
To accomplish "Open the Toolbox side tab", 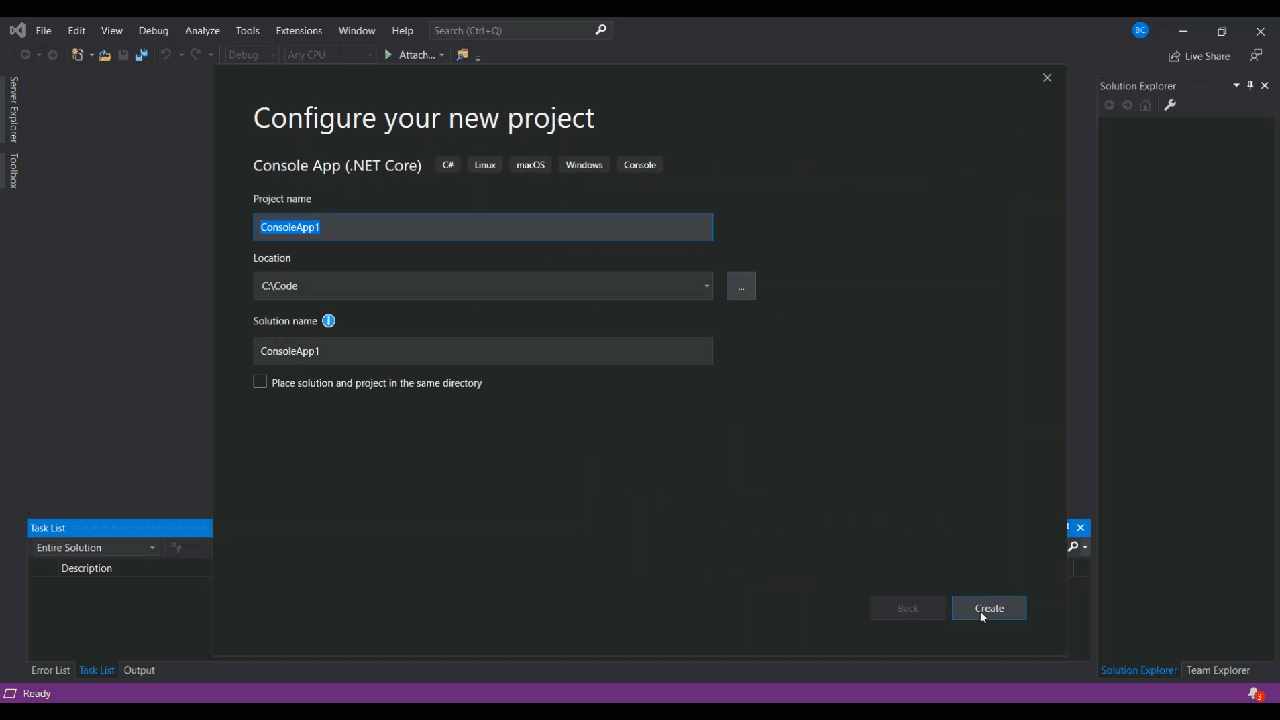I will pos(14,171).
